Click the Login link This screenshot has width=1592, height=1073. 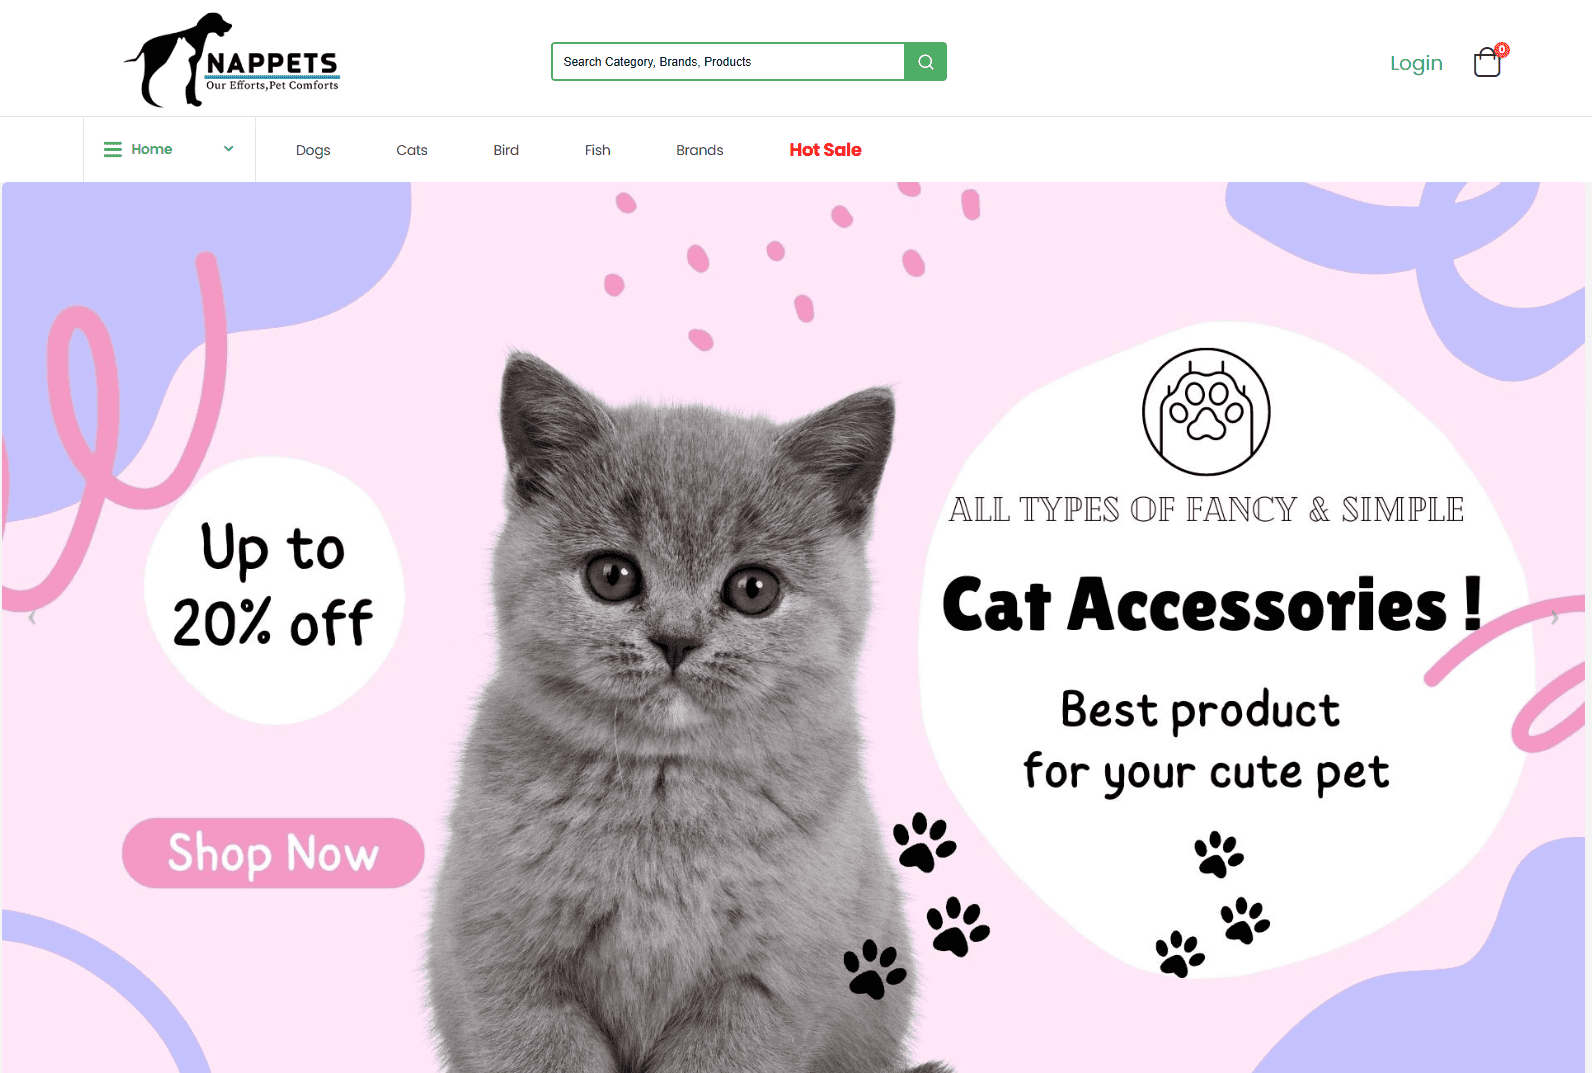(x=1416, y=63)
